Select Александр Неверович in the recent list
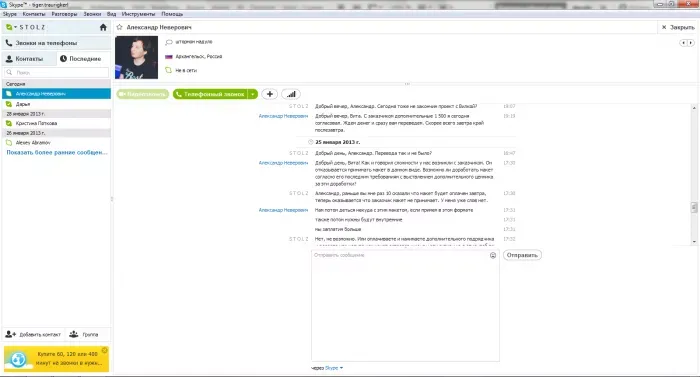This screenshot has width=700, height=377. click(56, 94)
